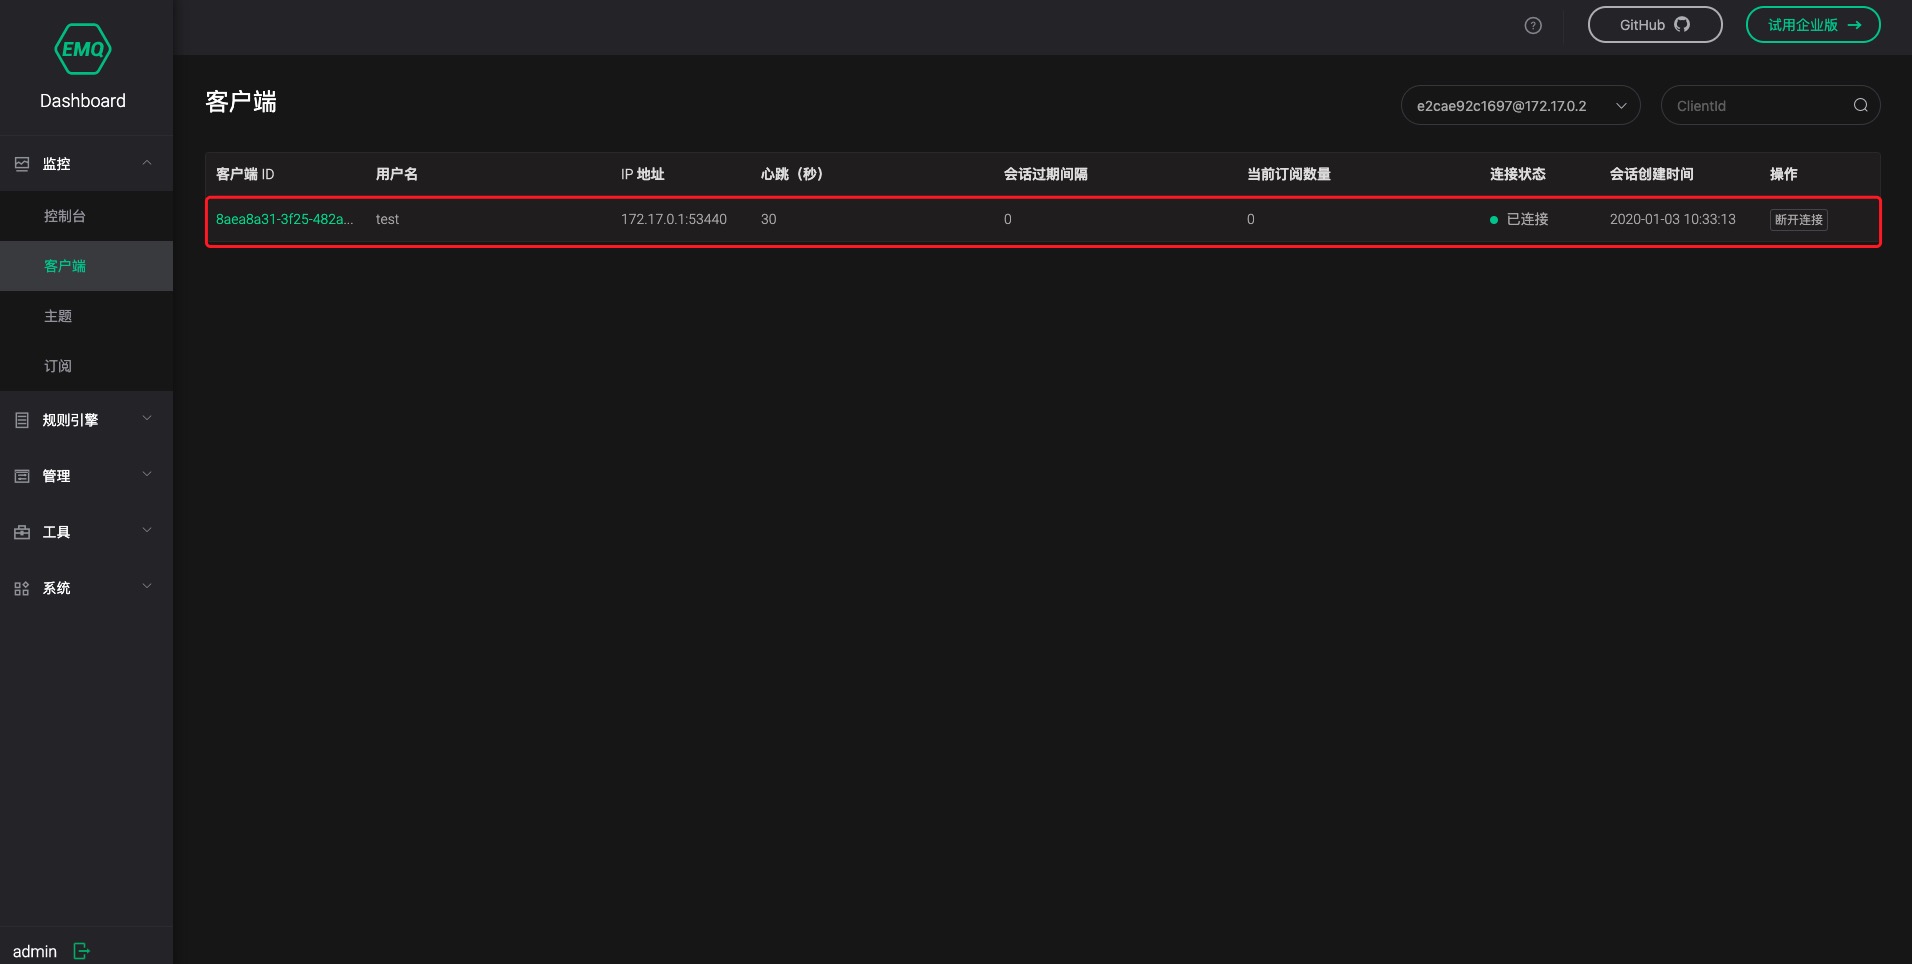This screenshot has height=964, width=1912.
Task: Click the EMQ hexagon logo
Action: (x=83, y=49)
